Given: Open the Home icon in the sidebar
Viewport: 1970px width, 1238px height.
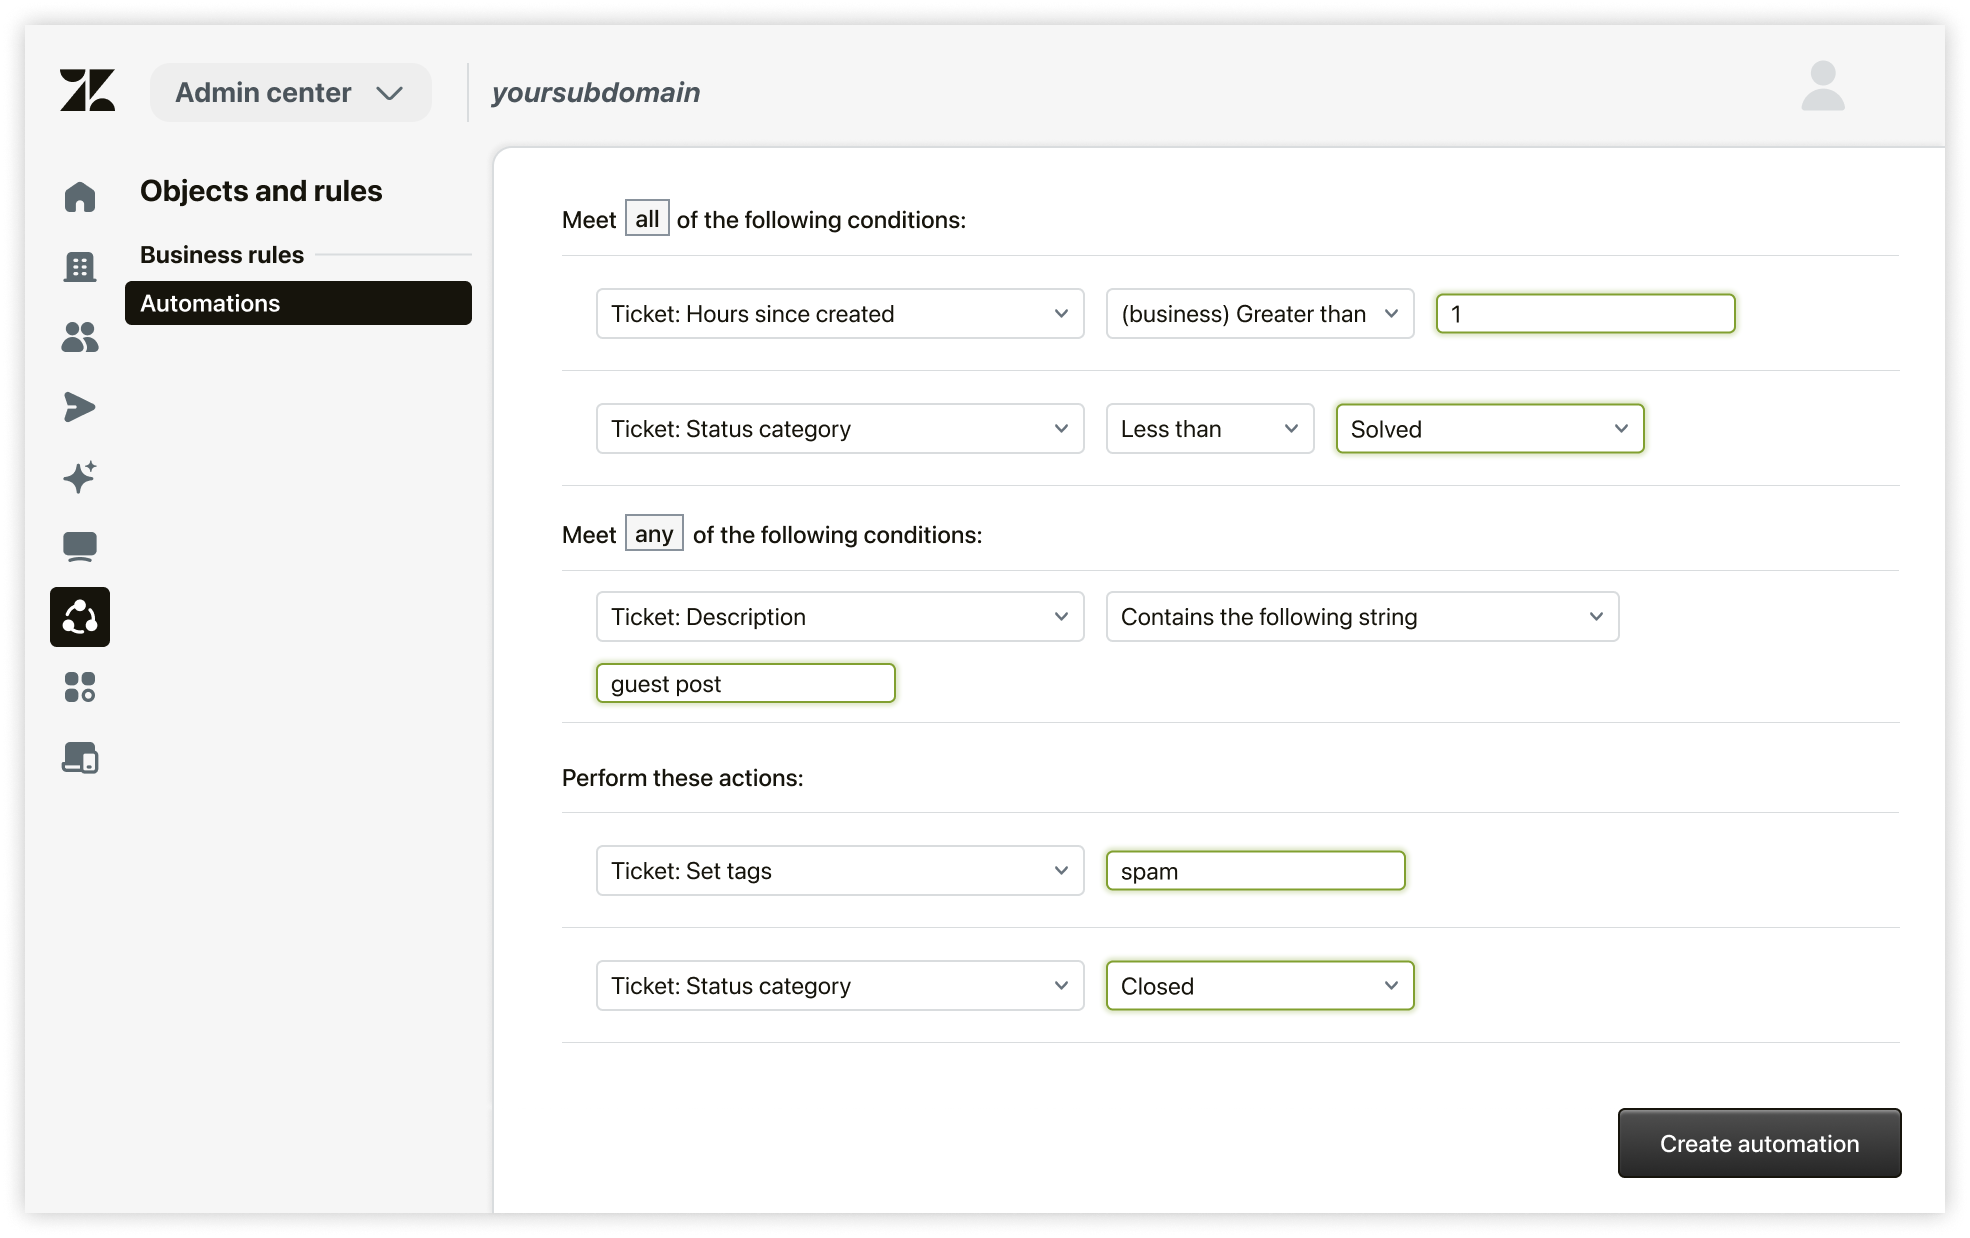Looking at the screenshot, I should [80, 197].
